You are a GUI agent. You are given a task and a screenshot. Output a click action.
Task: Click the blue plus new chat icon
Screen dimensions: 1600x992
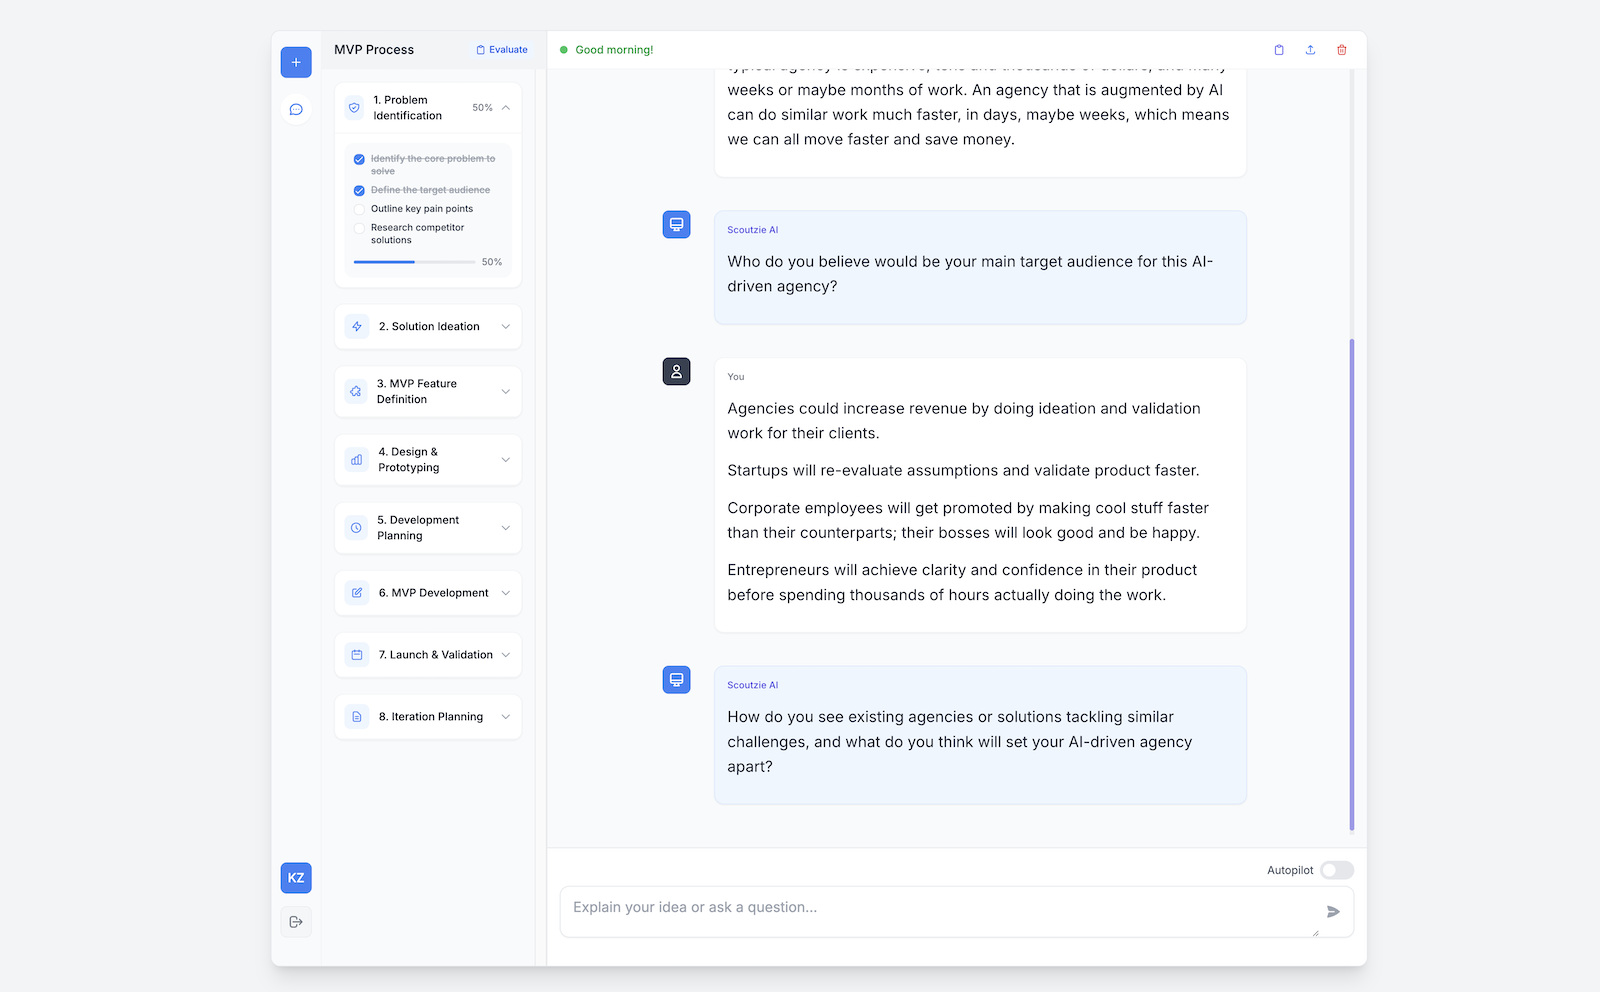click(x=296, y=62)
